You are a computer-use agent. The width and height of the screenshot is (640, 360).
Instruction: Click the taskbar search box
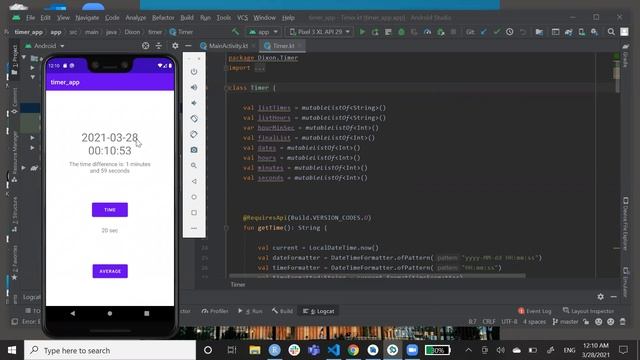pos(110,350)
